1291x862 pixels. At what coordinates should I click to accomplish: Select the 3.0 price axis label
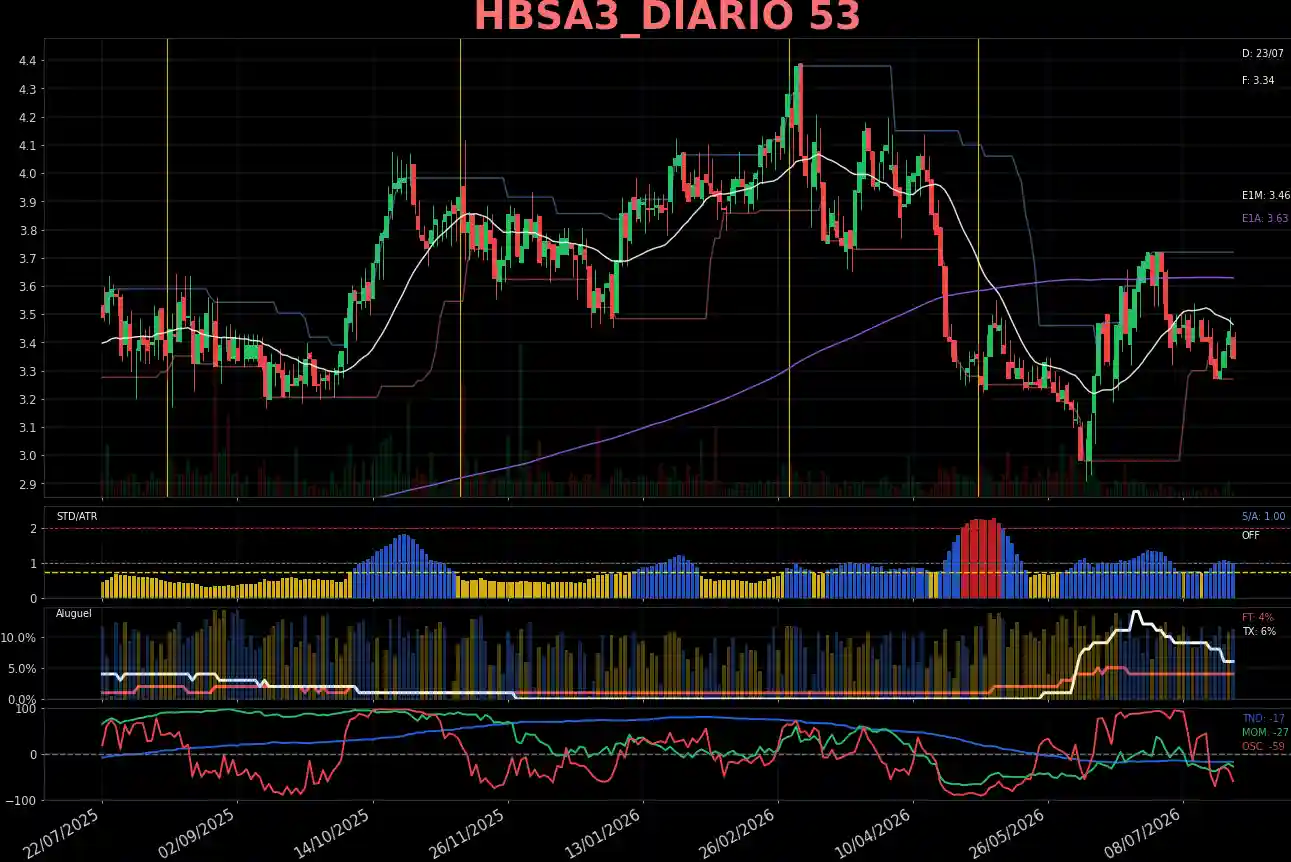[27, 456]
